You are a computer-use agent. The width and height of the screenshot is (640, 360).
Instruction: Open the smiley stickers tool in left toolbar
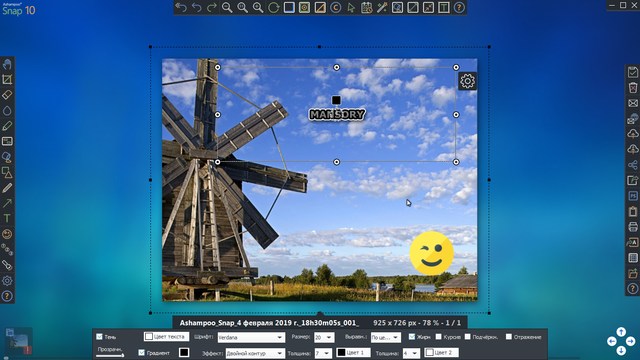[7, 234]
